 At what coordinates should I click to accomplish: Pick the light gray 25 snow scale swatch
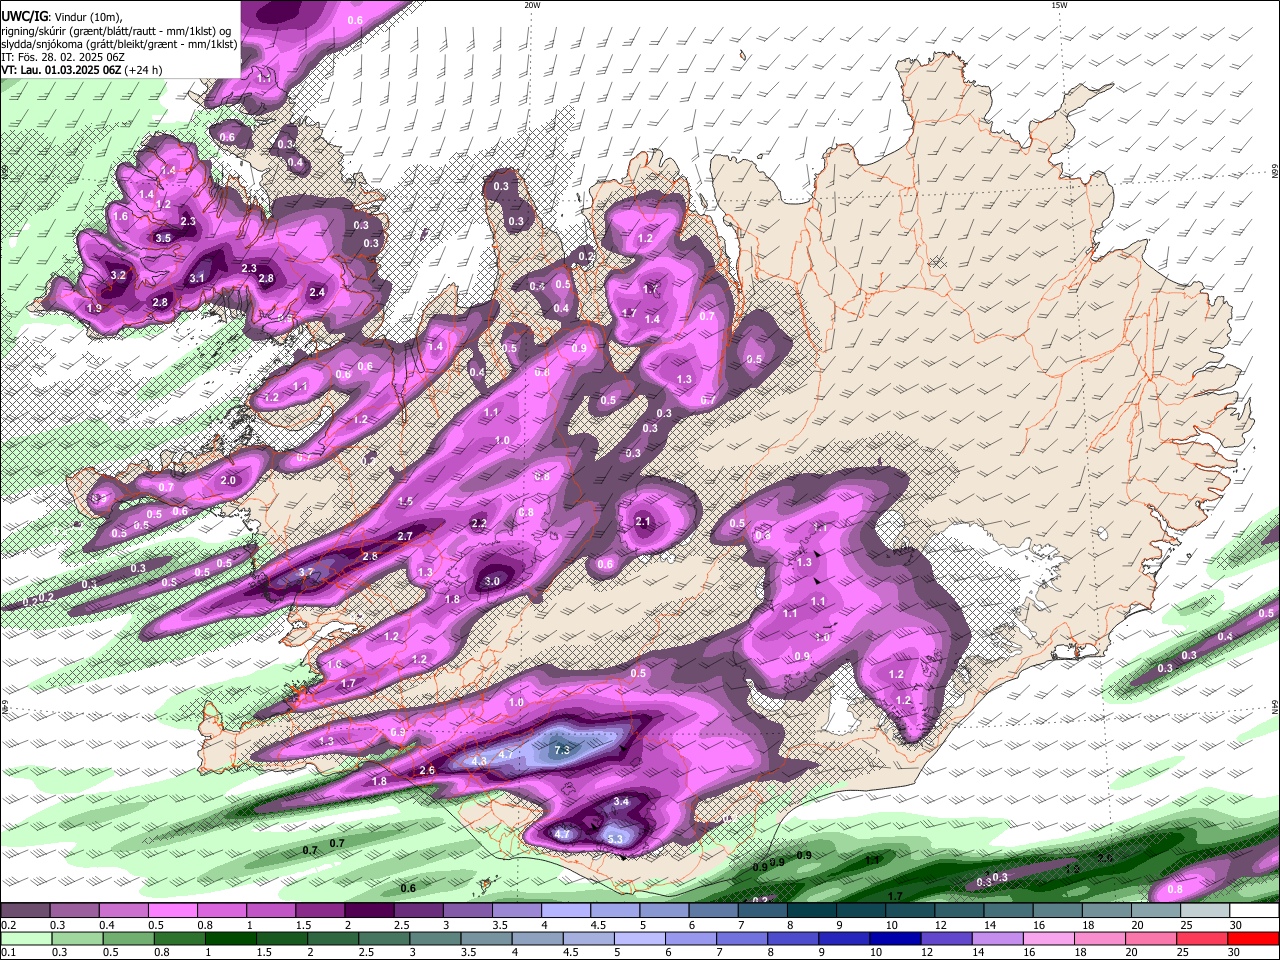tap(1206, 911)
